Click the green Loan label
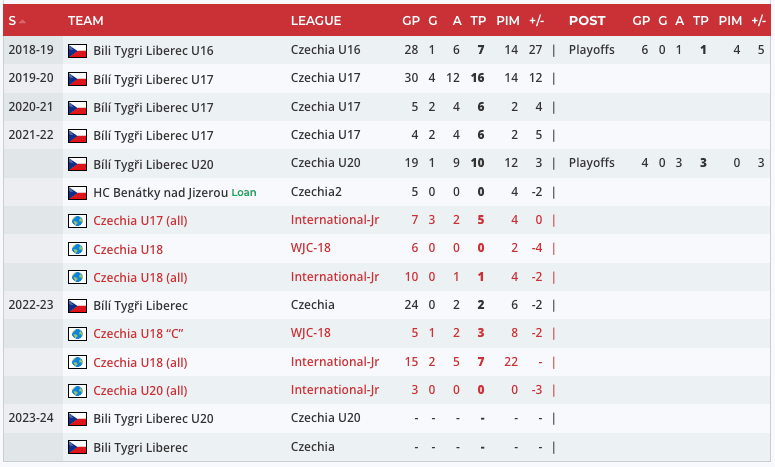 244,192
